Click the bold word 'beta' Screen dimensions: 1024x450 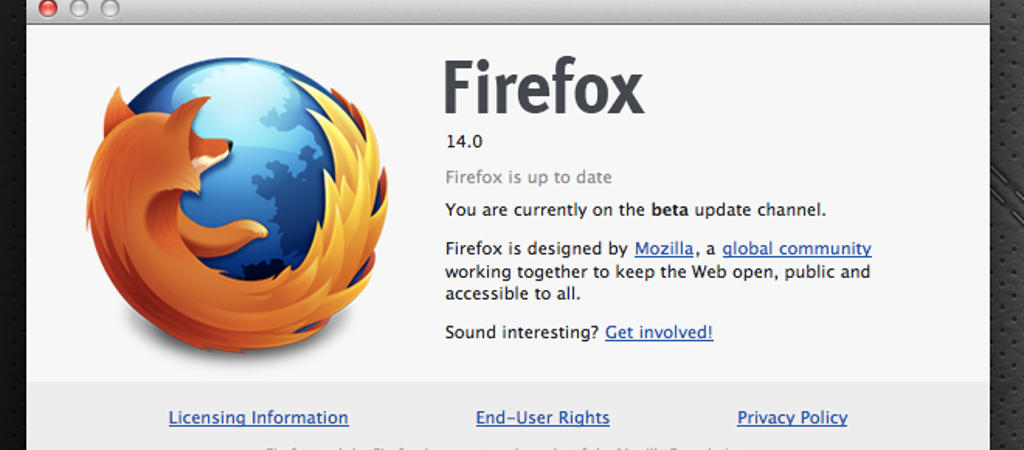tap(670, 210)
